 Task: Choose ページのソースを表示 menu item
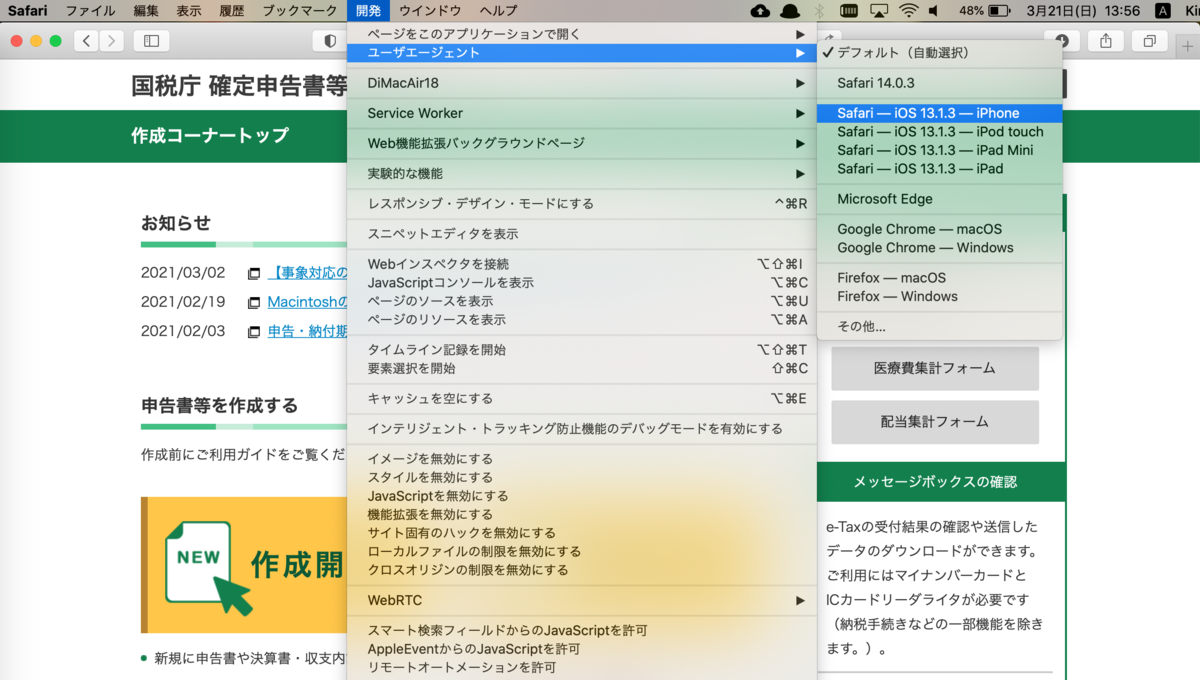pyautogui.click(x=582, y=301)
